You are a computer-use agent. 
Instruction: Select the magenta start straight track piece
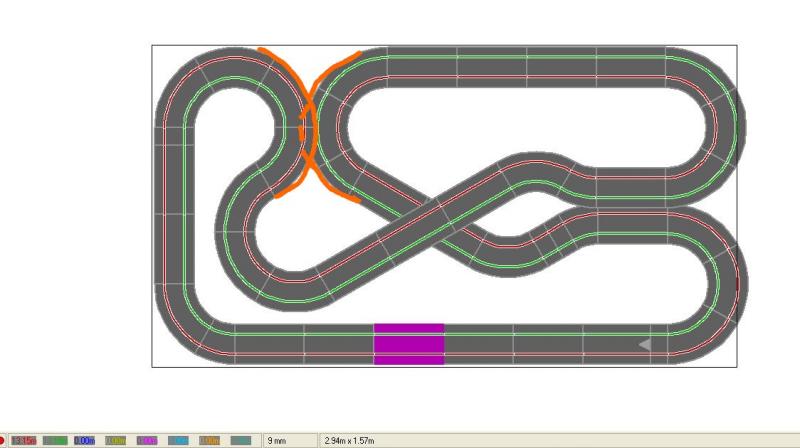[x=409, y=343]
